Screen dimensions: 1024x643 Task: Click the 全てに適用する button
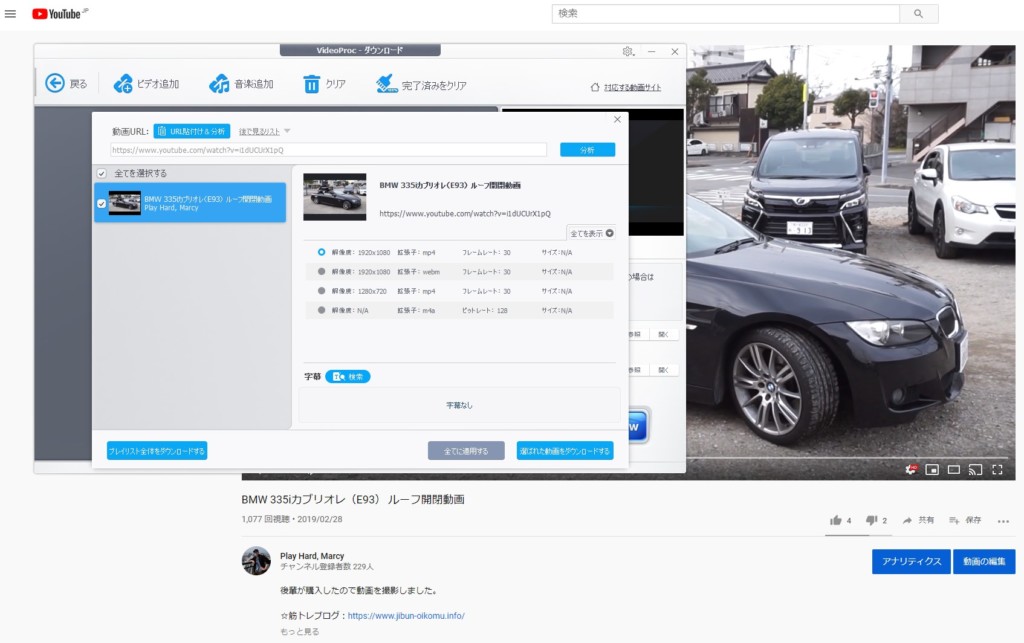click(x=466, y=451)
